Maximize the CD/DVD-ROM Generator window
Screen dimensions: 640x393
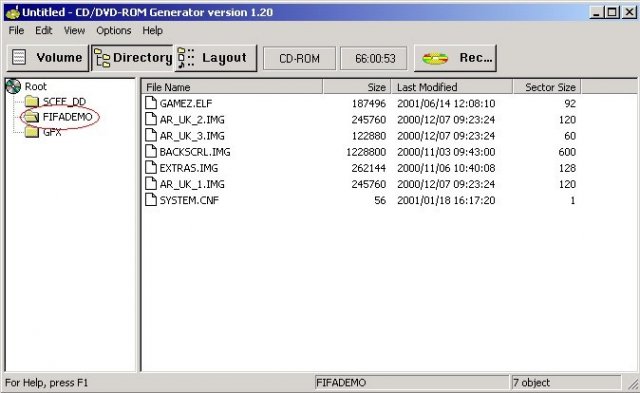pos(611,12)
